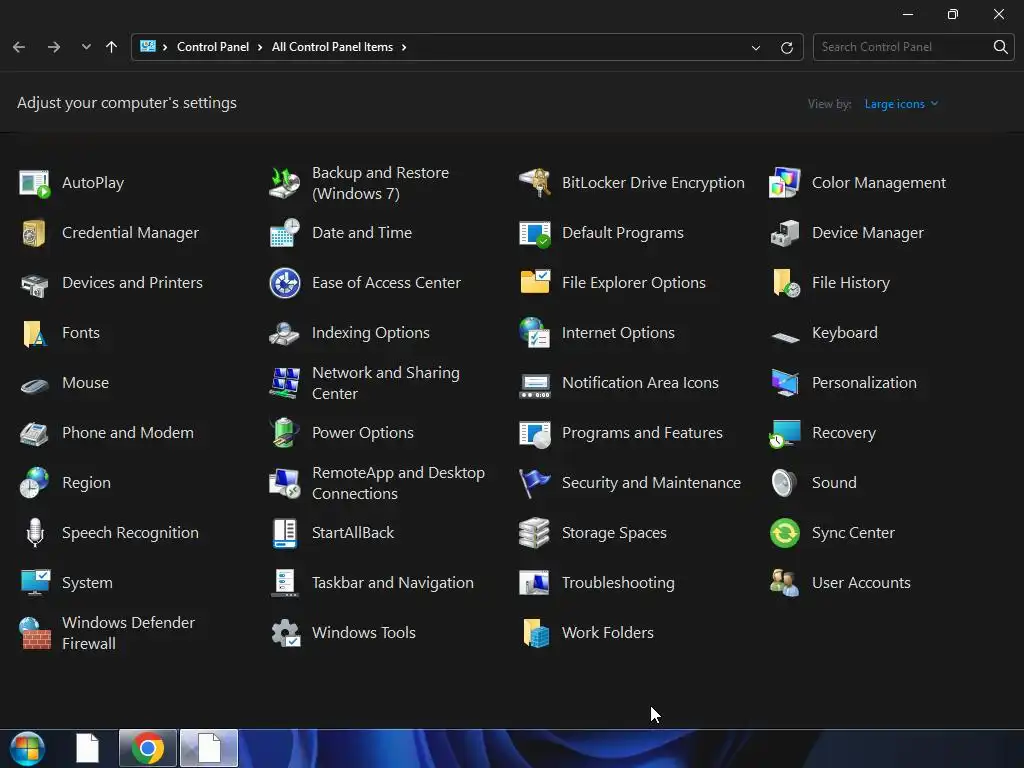
Task: Open the User Accounts icon
Action: click(785, 583)
